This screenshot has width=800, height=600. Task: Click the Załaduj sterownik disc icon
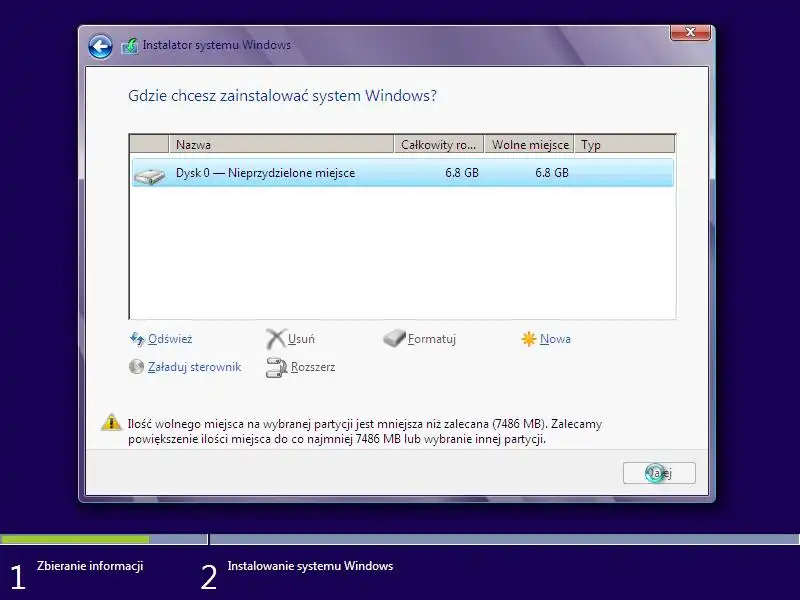point(136,366)
